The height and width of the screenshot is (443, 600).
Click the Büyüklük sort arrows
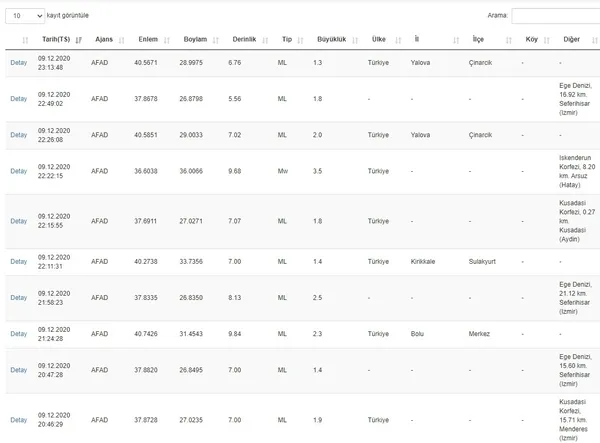coord(355,40)
